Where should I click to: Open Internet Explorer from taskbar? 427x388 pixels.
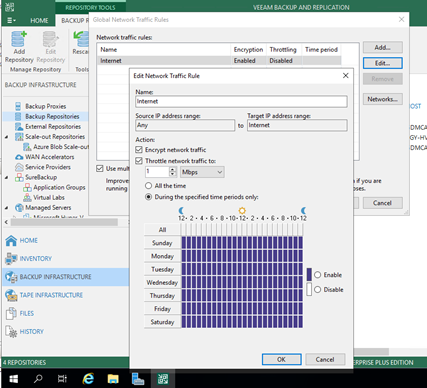(88, 379)
